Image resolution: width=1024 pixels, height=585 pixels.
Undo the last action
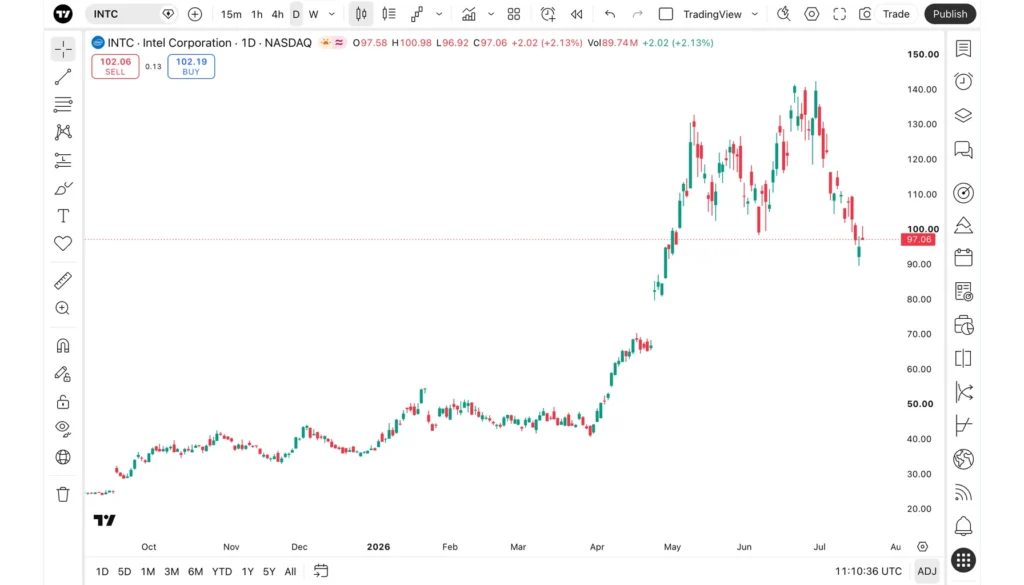coord(610,14)
